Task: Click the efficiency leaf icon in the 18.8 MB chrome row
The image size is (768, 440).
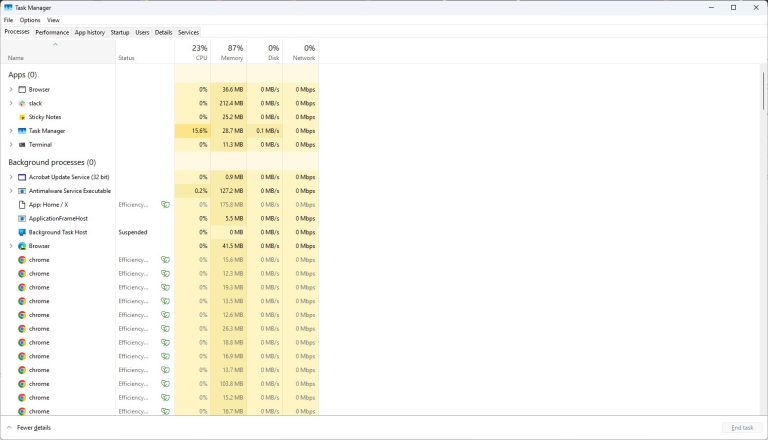Action: coord(166,342)
